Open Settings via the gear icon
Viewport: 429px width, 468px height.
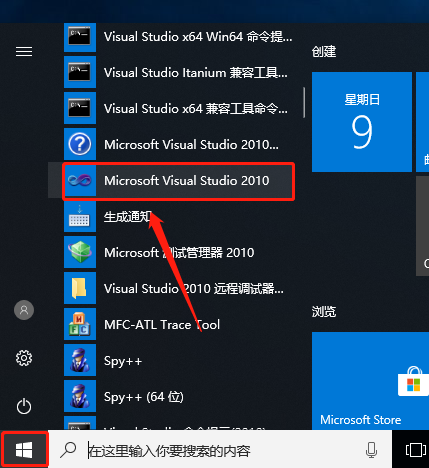pos(24,358)
